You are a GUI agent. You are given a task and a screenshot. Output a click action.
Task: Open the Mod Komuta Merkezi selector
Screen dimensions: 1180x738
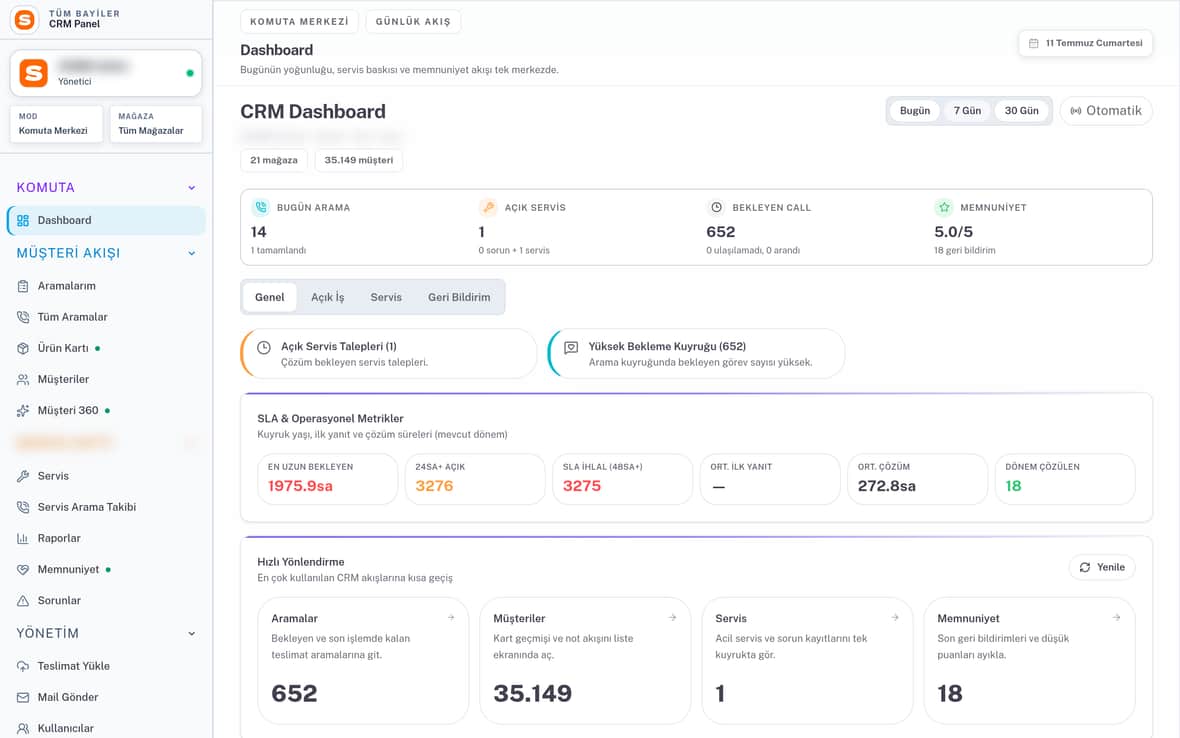tap(56, 124)
